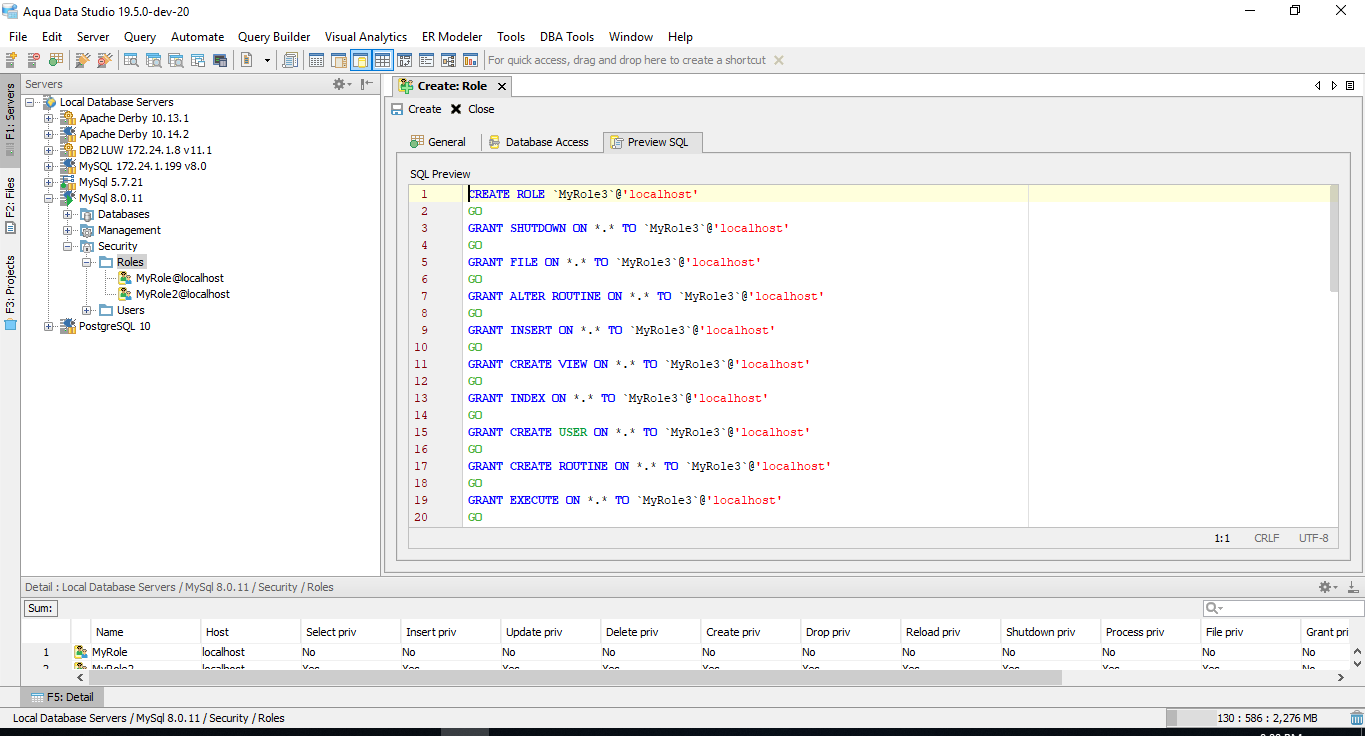Click the Security folder icon in the tree
The image size is (1365, 736).
[x=87, y=246]
